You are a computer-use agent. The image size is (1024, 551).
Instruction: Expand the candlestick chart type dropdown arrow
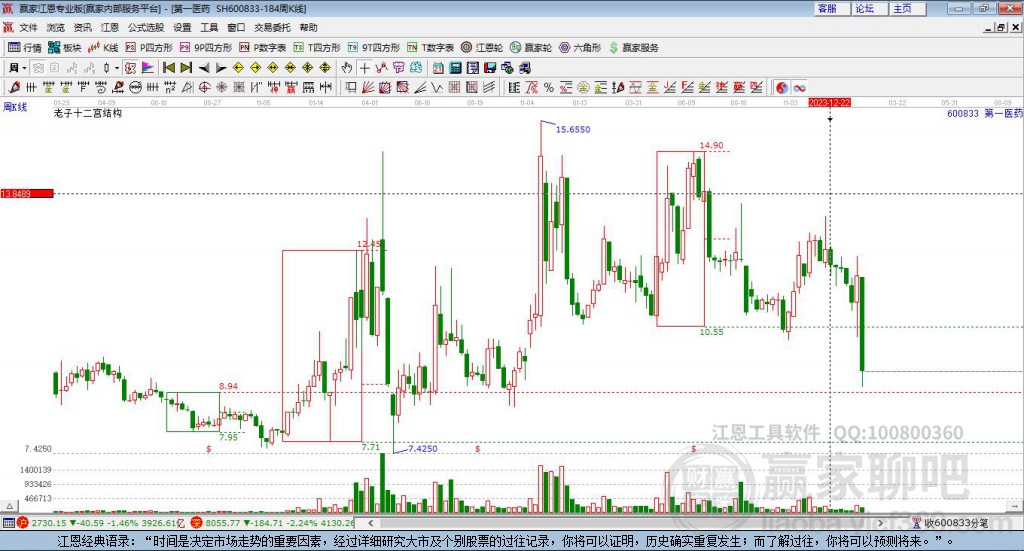pos(117,68)
